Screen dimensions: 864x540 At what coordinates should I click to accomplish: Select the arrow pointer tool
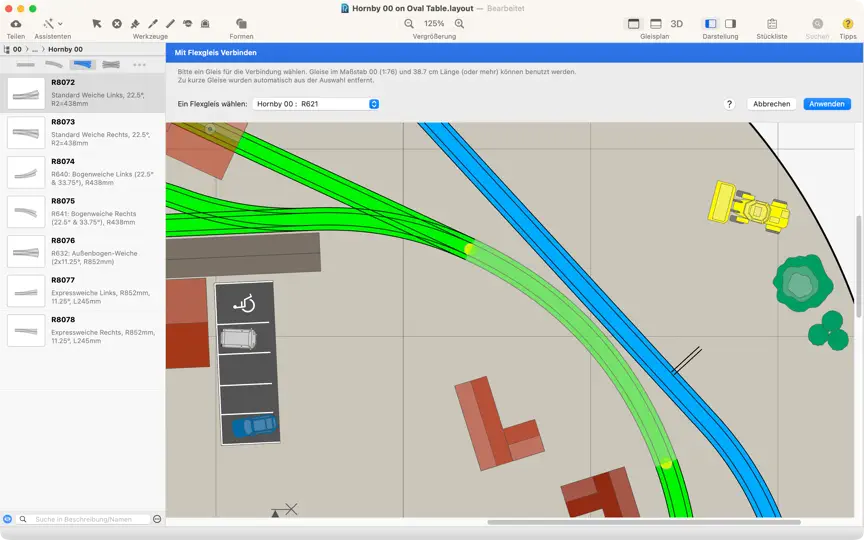coord(97,24)
